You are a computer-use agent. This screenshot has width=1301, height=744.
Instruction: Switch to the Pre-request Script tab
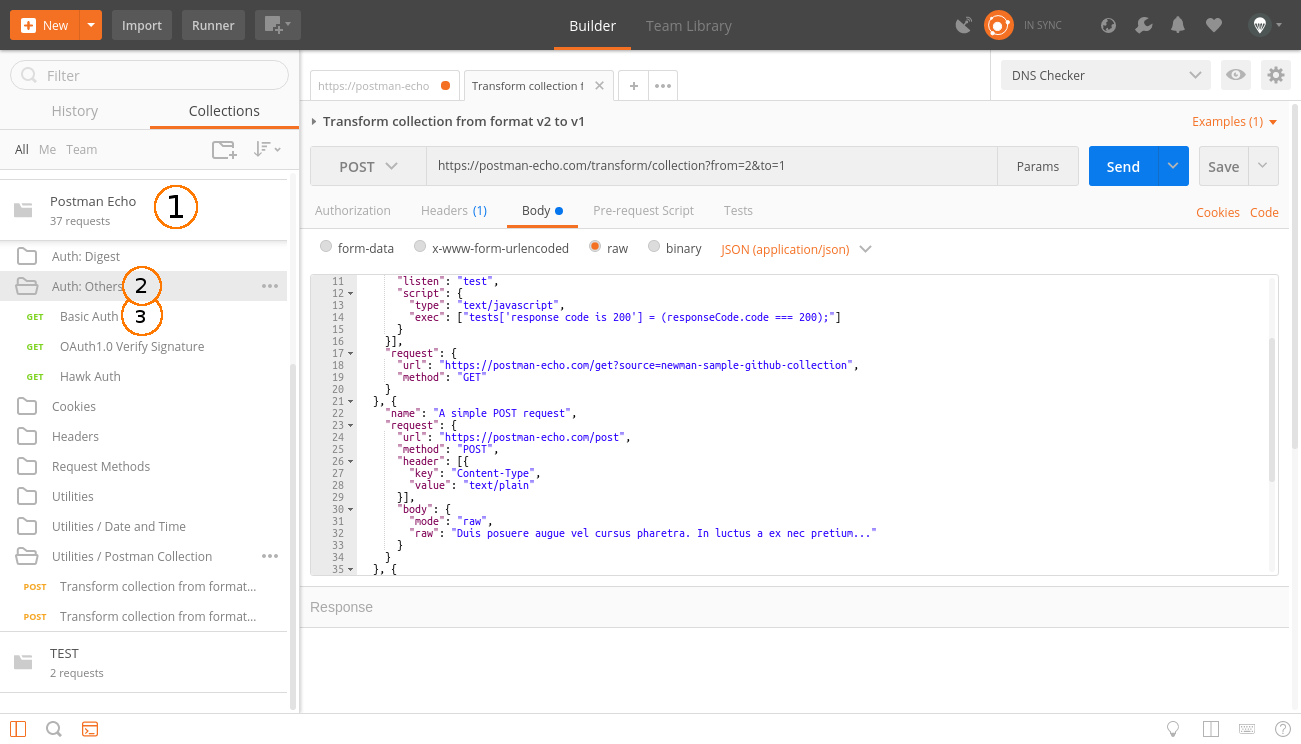(x=643, y=210)
